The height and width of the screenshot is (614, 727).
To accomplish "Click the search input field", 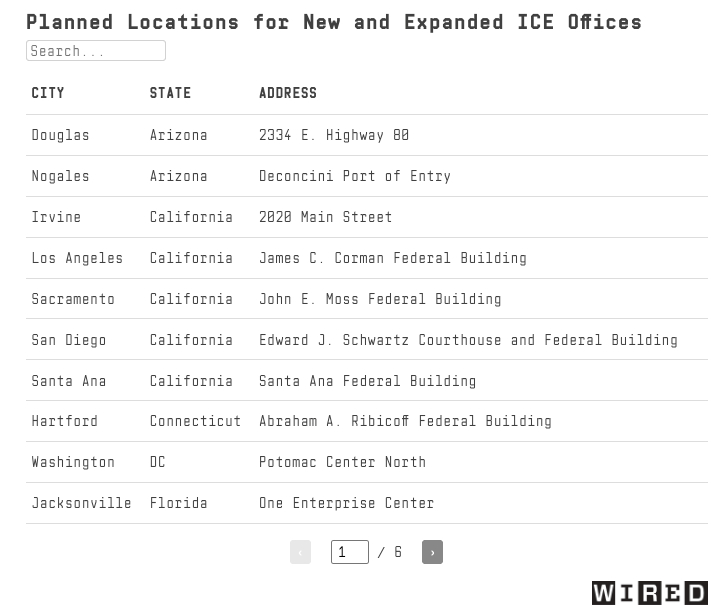I will point(96,51).
